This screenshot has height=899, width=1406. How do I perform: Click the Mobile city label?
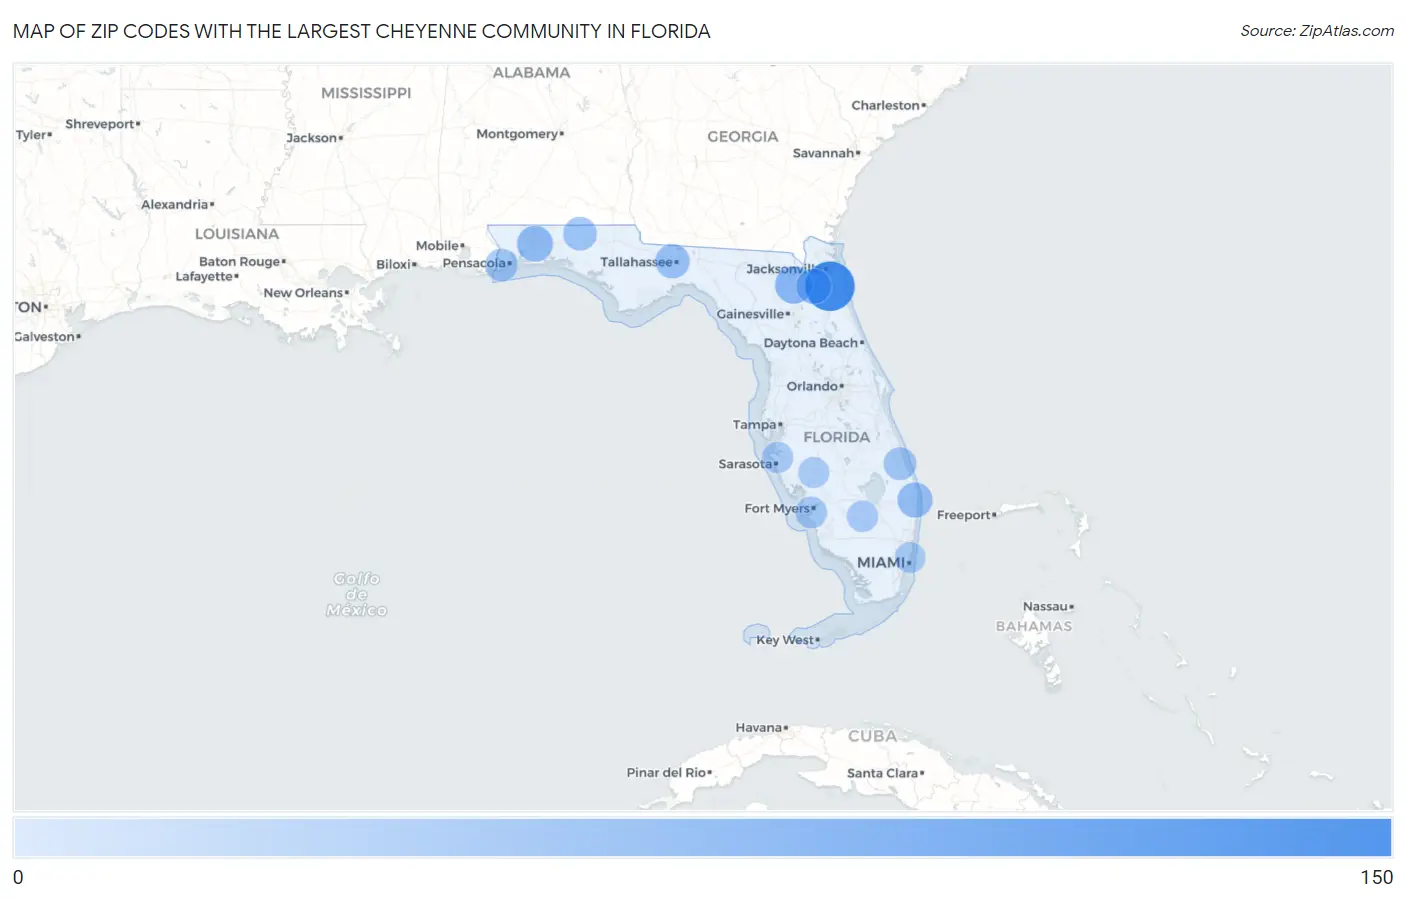coord(438,246)
